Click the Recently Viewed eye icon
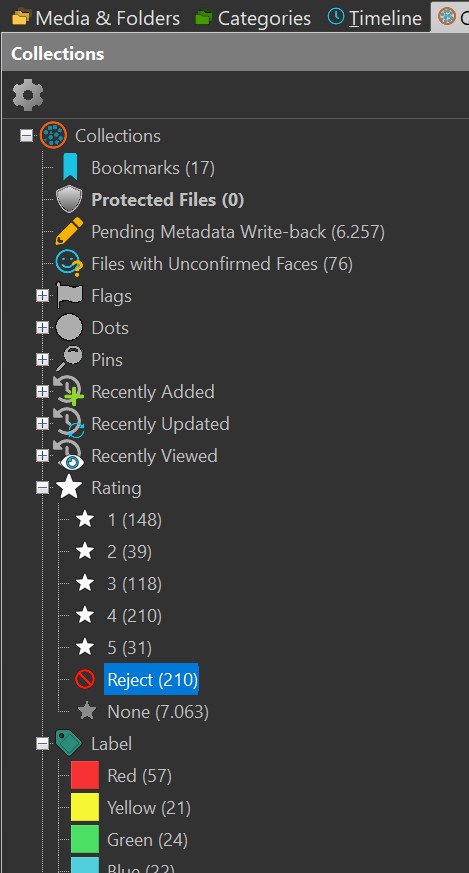This screenshot has height=873, width=469. pos(69,457)
